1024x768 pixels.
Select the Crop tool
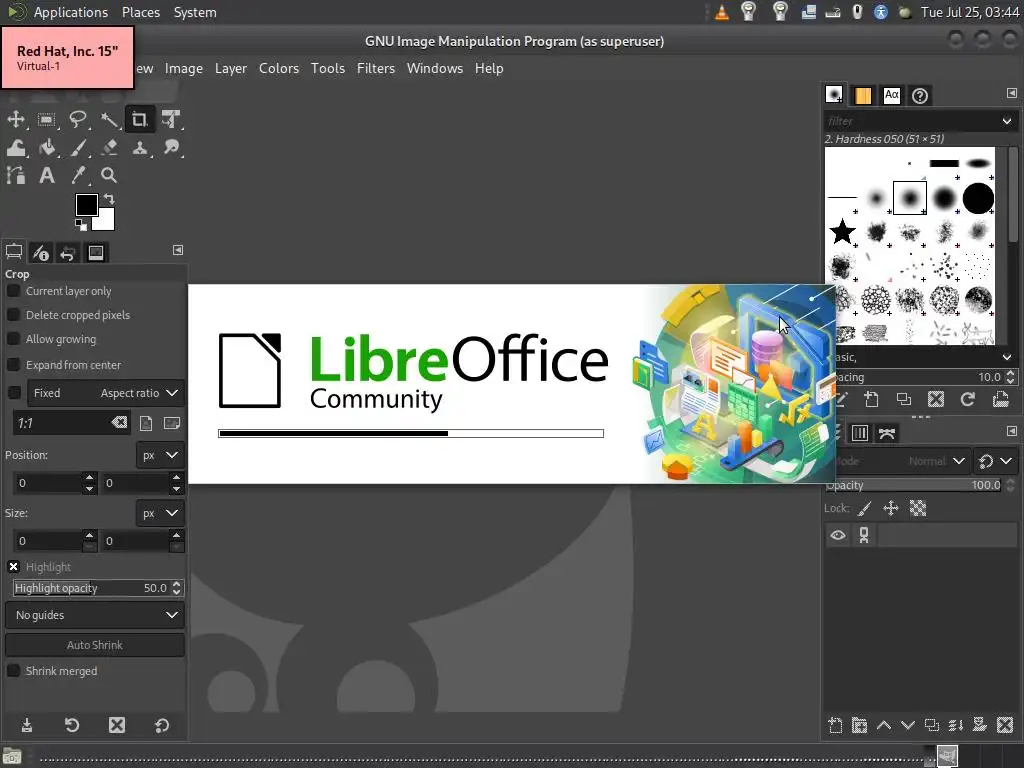(140, 120)
